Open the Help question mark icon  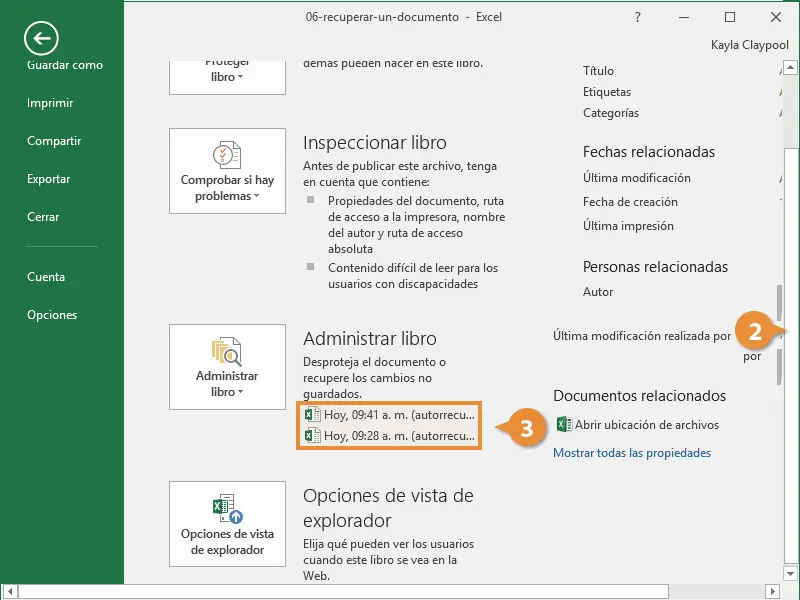click(x=638, y=17)
